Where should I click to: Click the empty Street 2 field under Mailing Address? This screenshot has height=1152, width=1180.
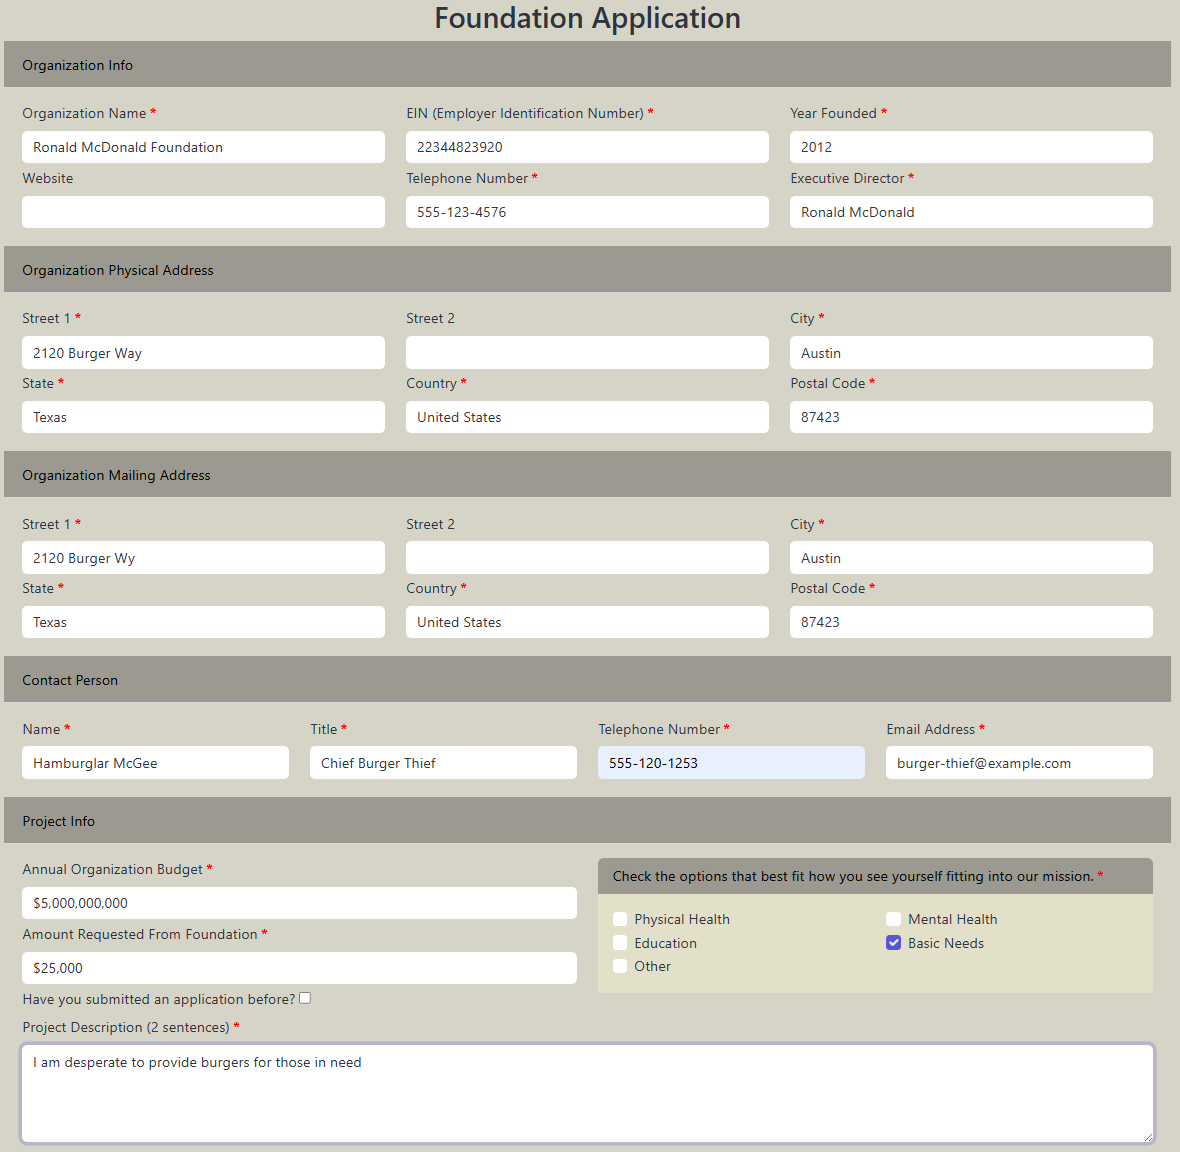click(x=587, y=558)
